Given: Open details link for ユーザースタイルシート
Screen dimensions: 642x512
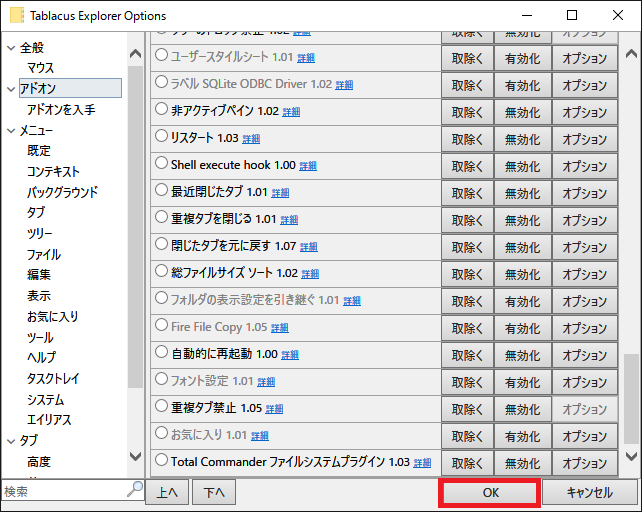Looking at the screenshot, I should pos(306,58).
